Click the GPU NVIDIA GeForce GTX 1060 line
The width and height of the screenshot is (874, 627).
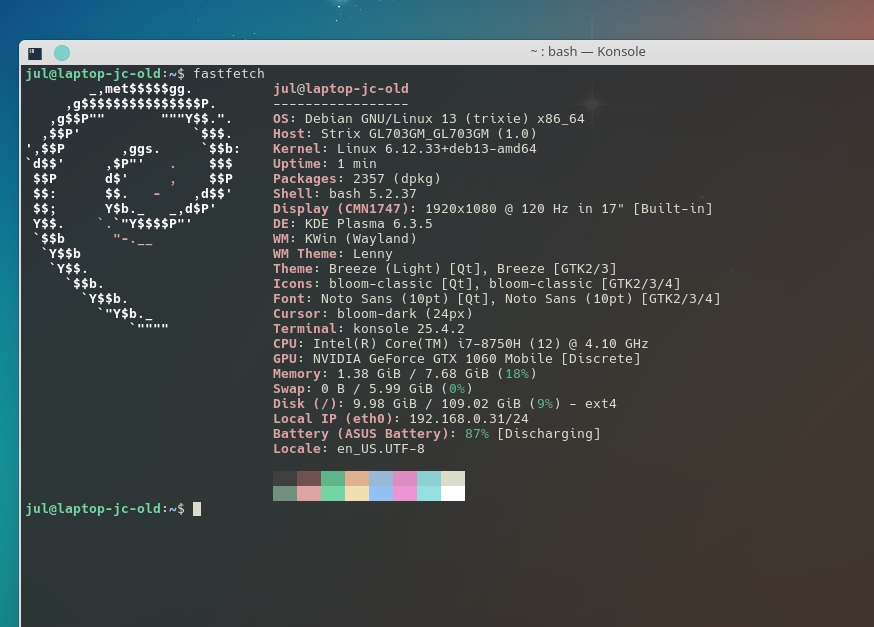point(456,359)
